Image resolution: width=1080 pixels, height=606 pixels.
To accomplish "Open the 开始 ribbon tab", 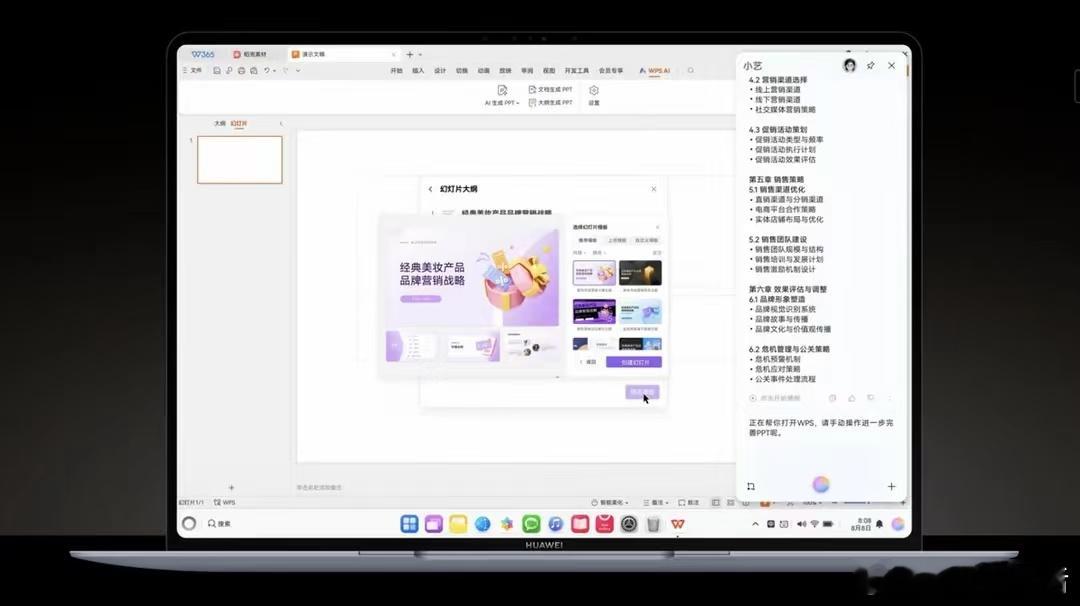I will 396,70.
